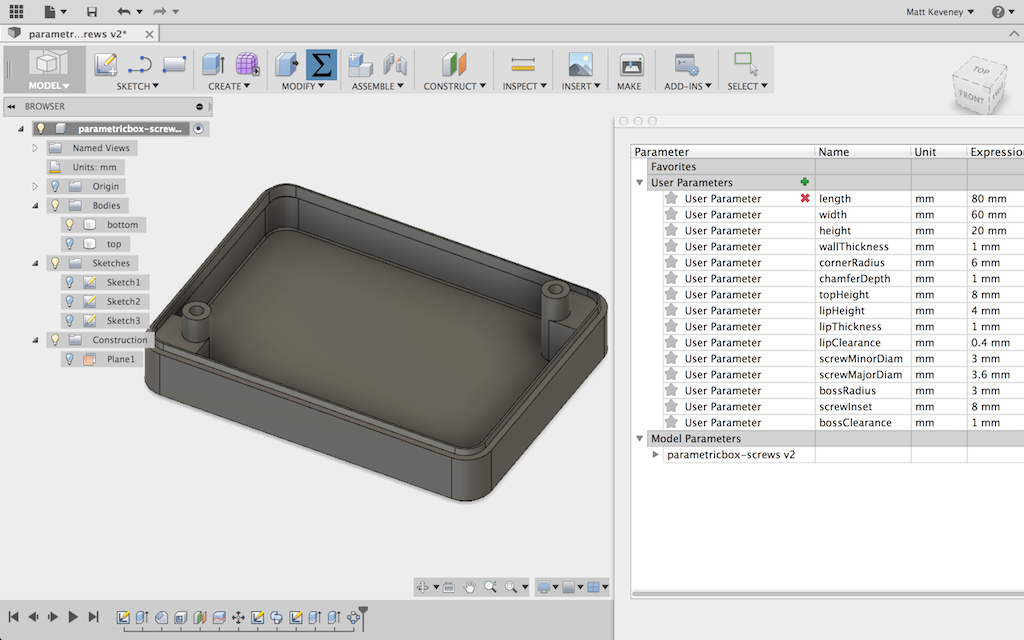Hide the Sketch2 sketch with its lightbulb
The height and width of the screenshot is (640, 1024).
69,301
